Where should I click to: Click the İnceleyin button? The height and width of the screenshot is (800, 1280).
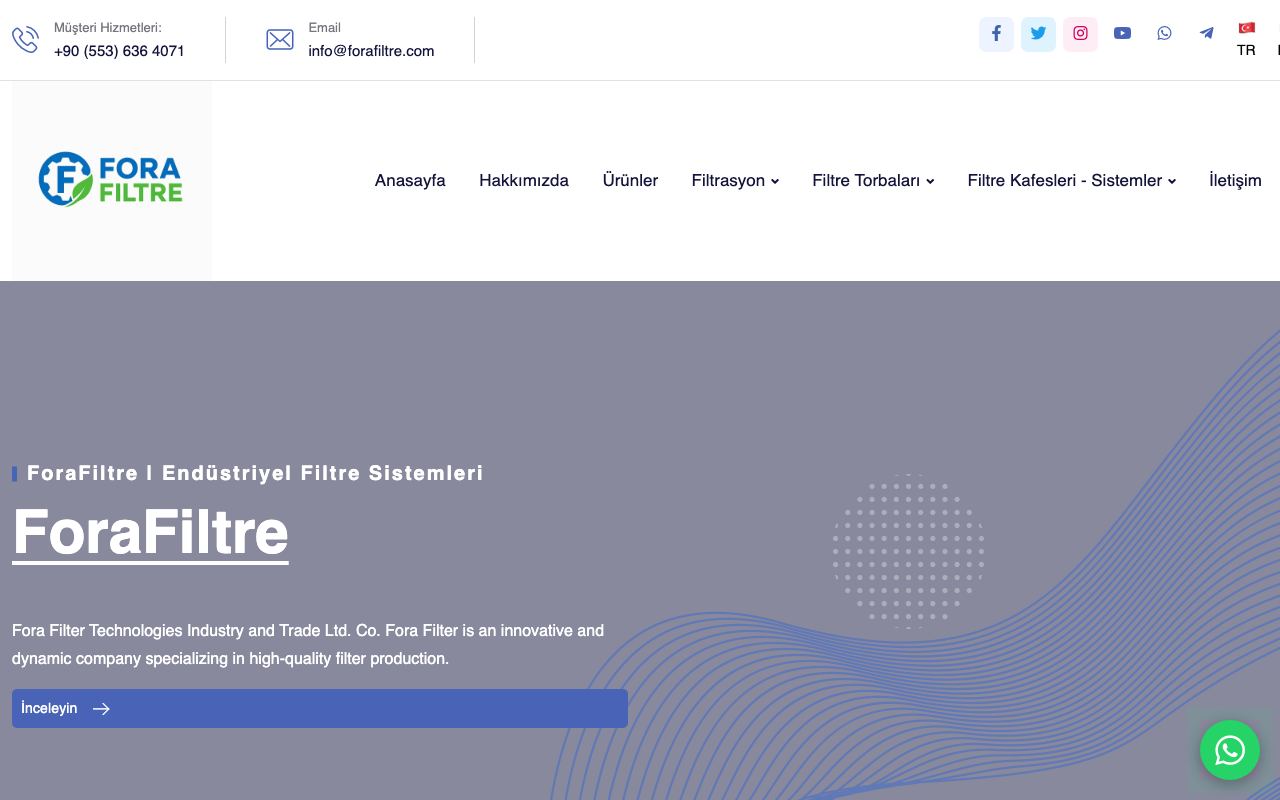320,708
